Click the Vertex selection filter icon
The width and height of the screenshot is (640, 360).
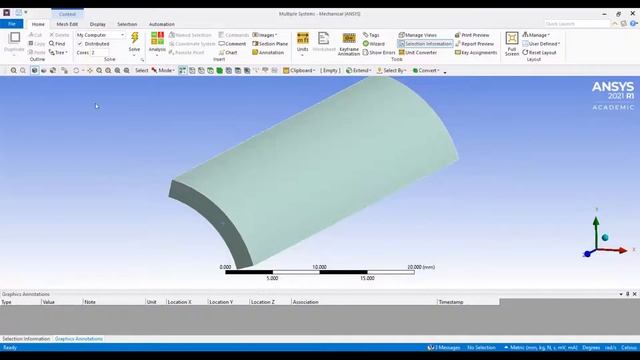(192, 71)
